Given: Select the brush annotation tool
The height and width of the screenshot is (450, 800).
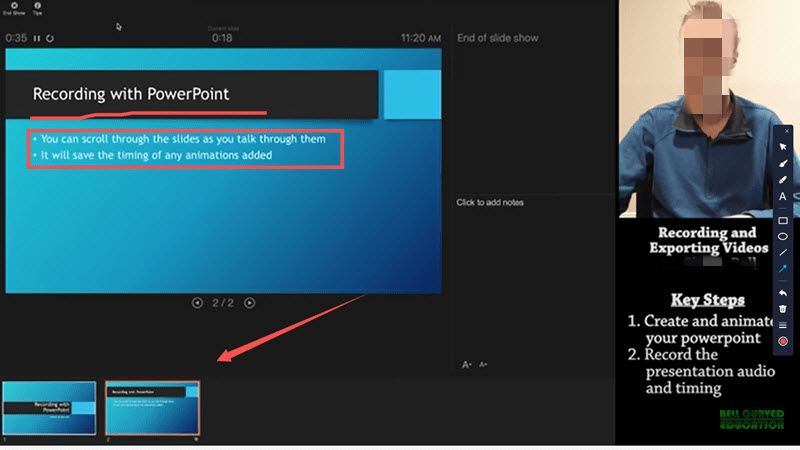Looking at the screenshot, I should click(783, 163).
